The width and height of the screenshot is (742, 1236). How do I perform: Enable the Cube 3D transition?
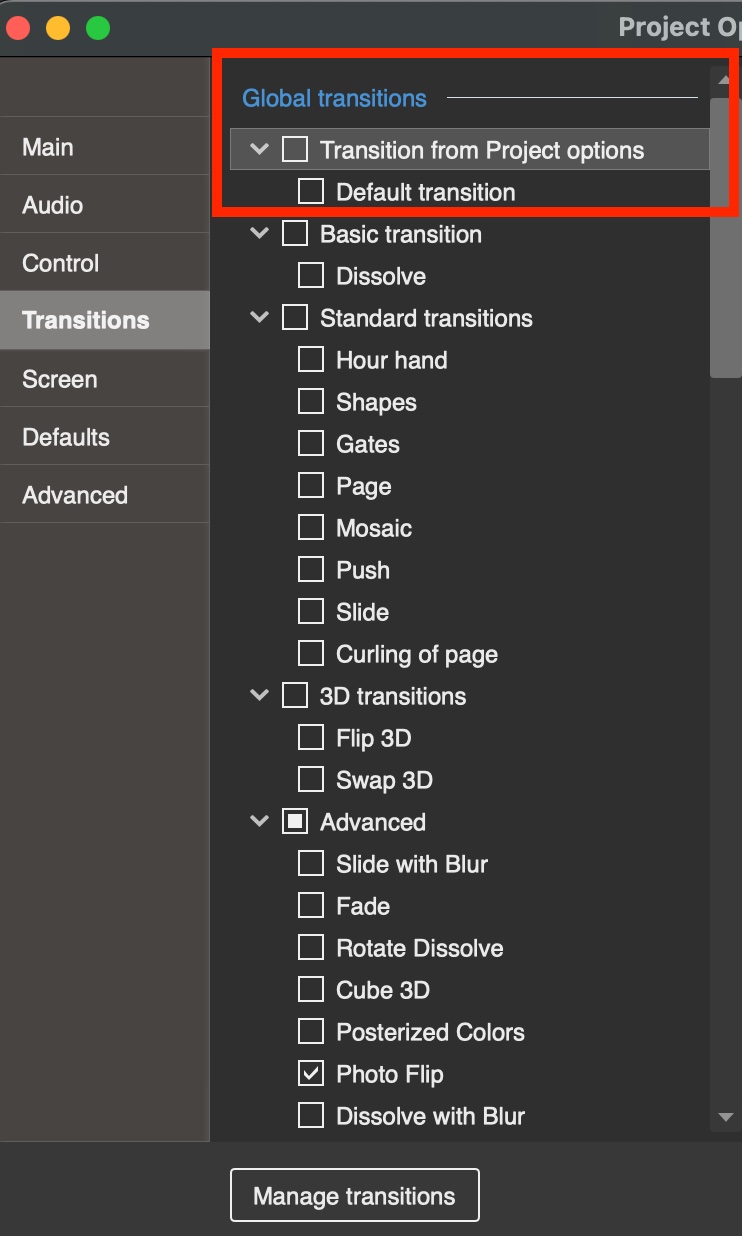pyautogui.click(x=311, y=990)
